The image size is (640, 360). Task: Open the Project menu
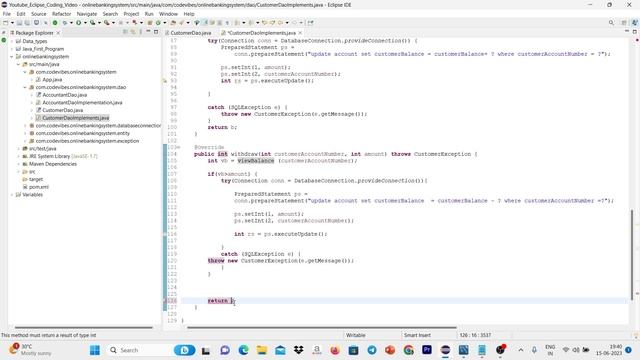[x=131, y=14]
